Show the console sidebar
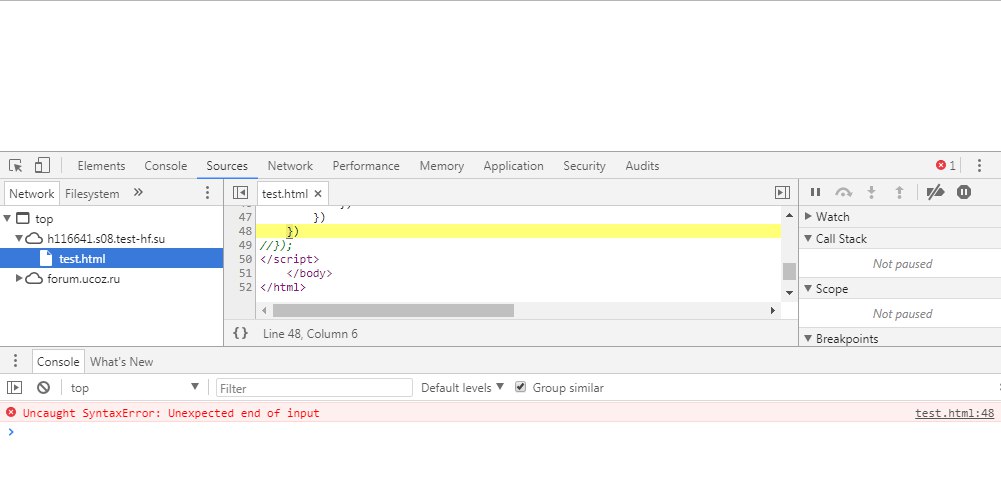 click(15, 388)
